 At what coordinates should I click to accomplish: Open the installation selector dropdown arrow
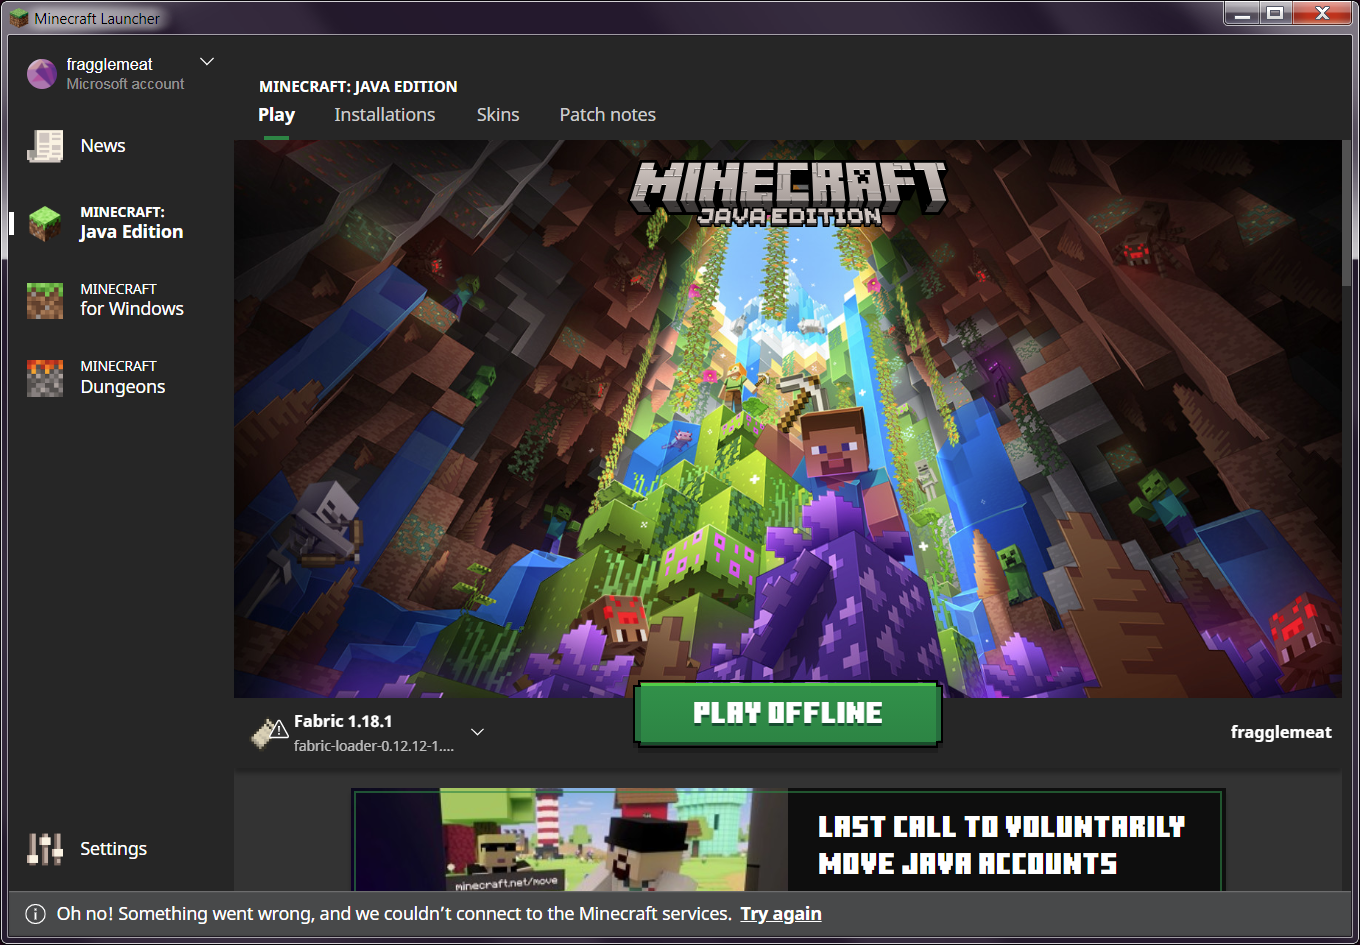(x=478, y=732)
